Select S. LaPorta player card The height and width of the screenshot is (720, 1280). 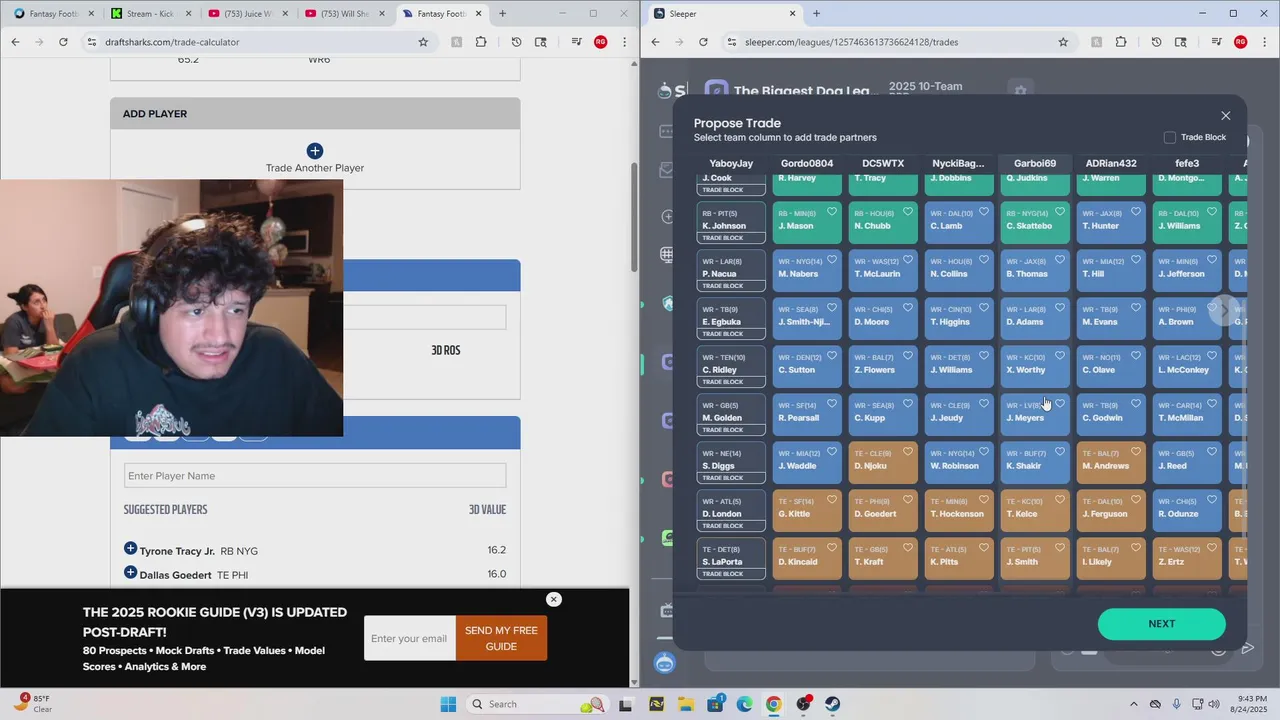tap(732, 559)
